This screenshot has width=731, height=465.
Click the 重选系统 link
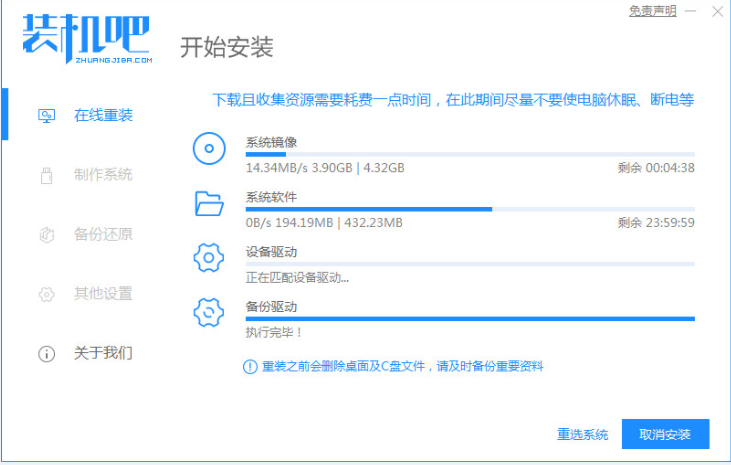coord(583,434)
